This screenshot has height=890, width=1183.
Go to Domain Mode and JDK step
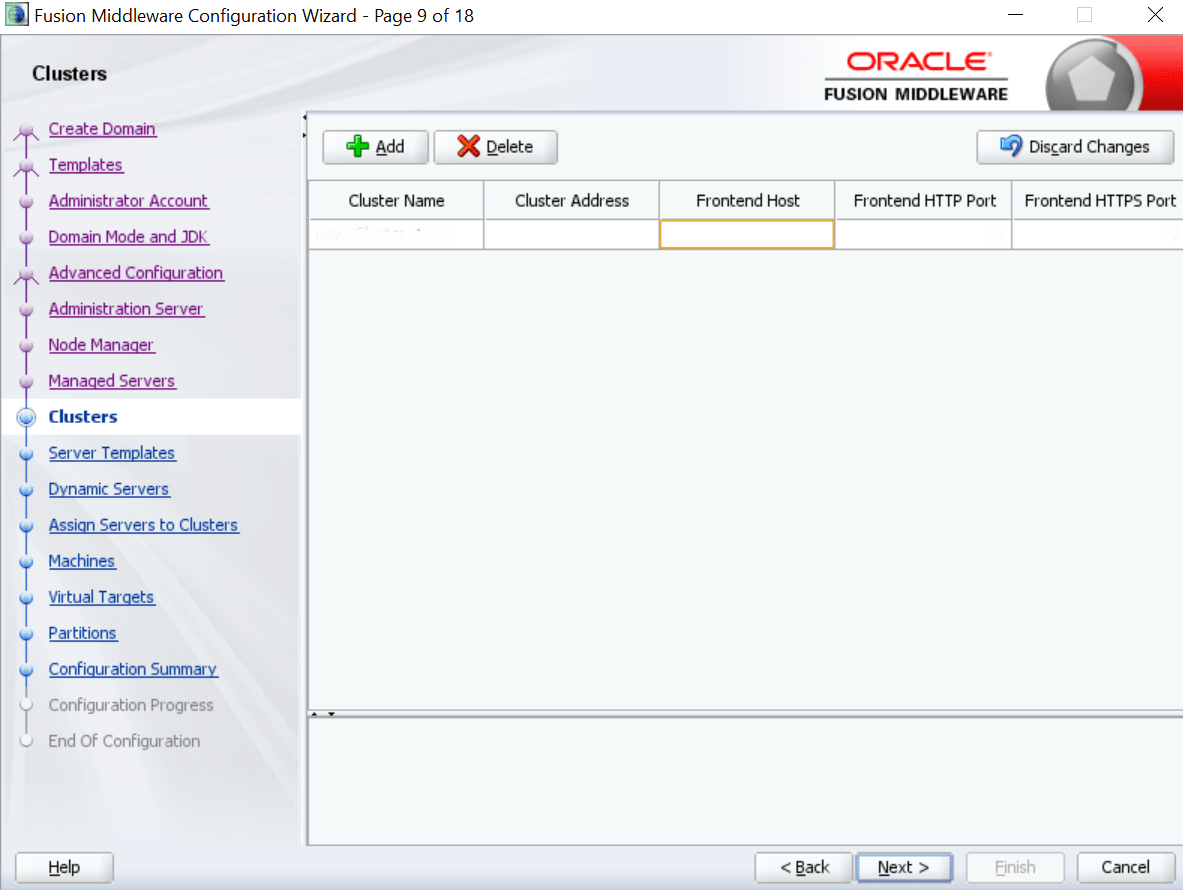point(128,237)
